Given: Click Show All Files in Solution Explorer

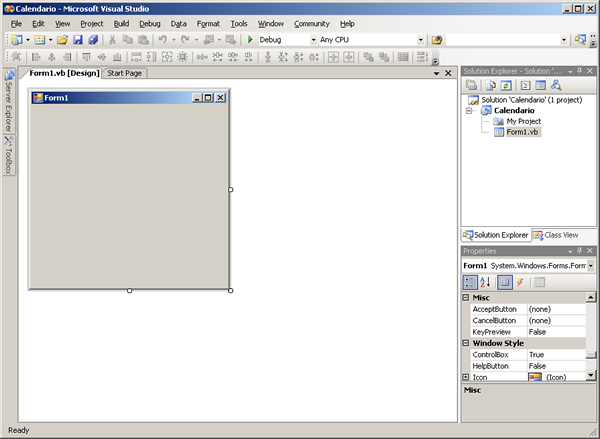Looking at the screenshot, I should [491, 85].
